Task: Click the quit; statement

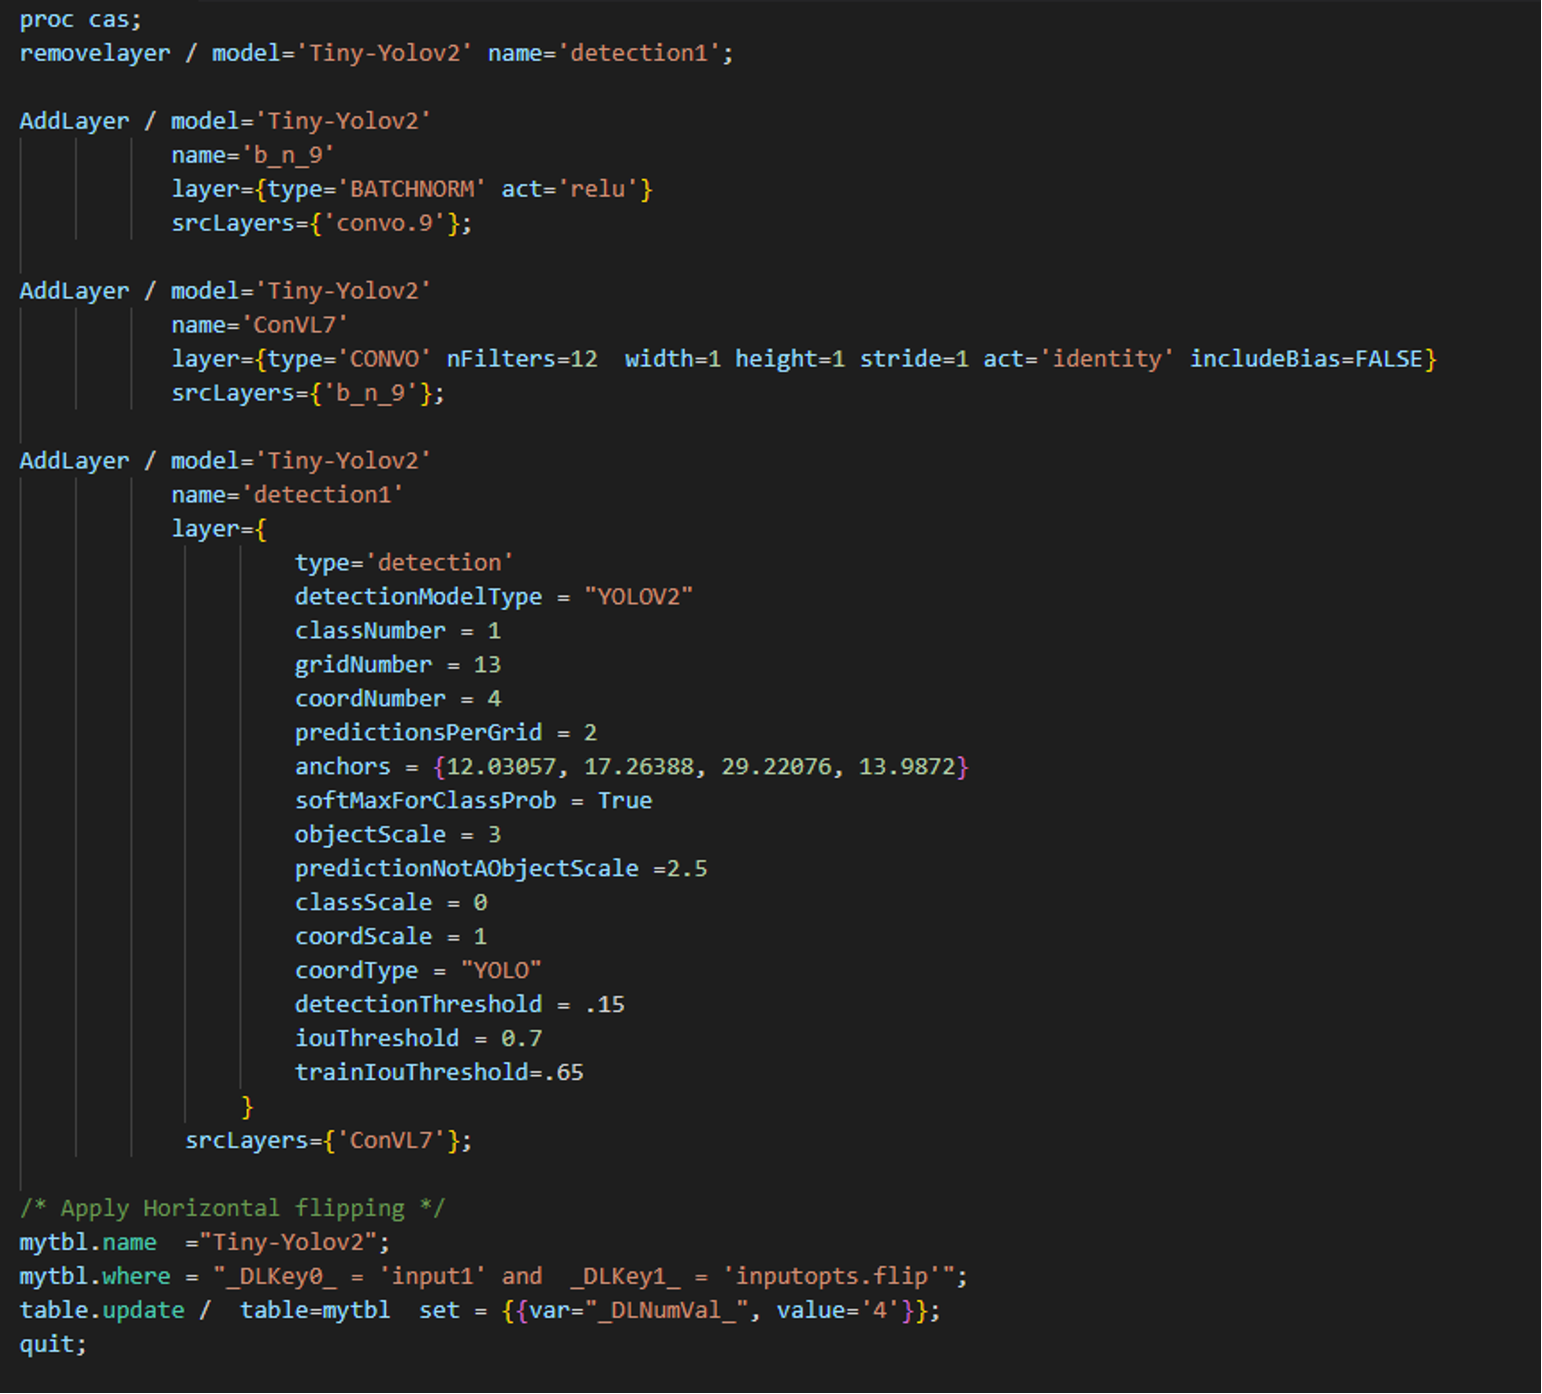Action: pos(52,1346)
